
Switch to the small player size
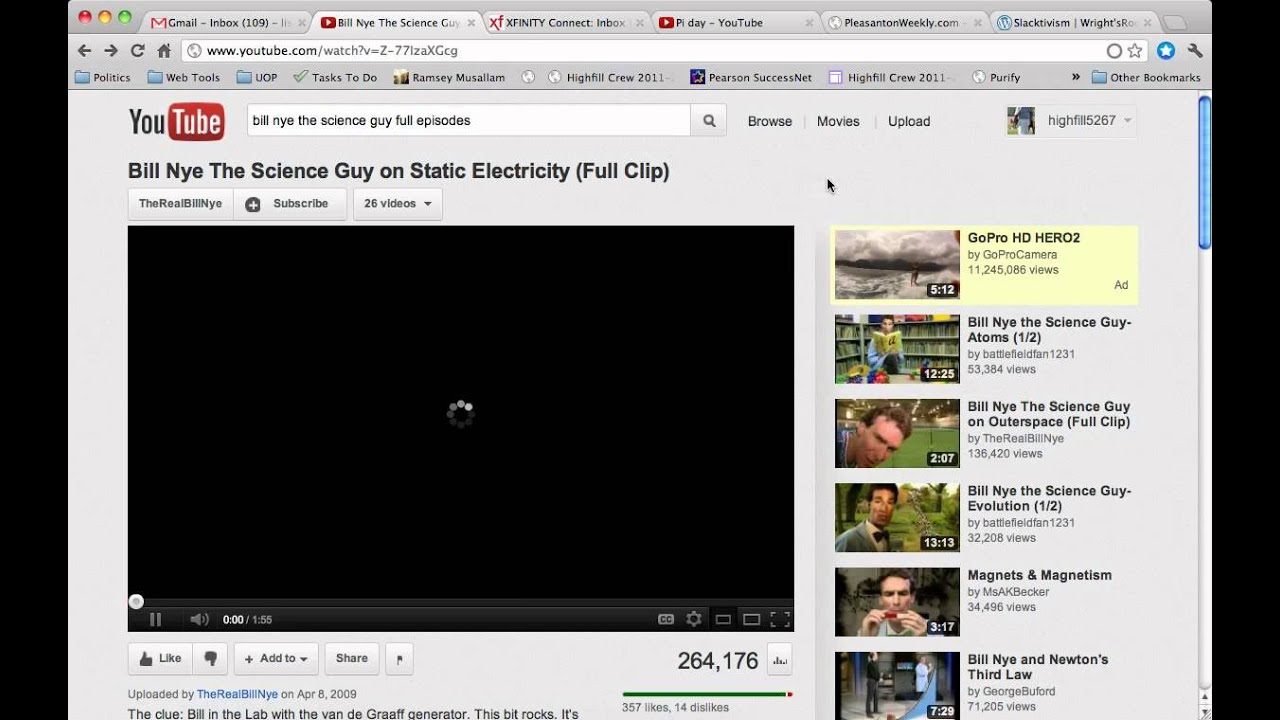pos(723,619)
